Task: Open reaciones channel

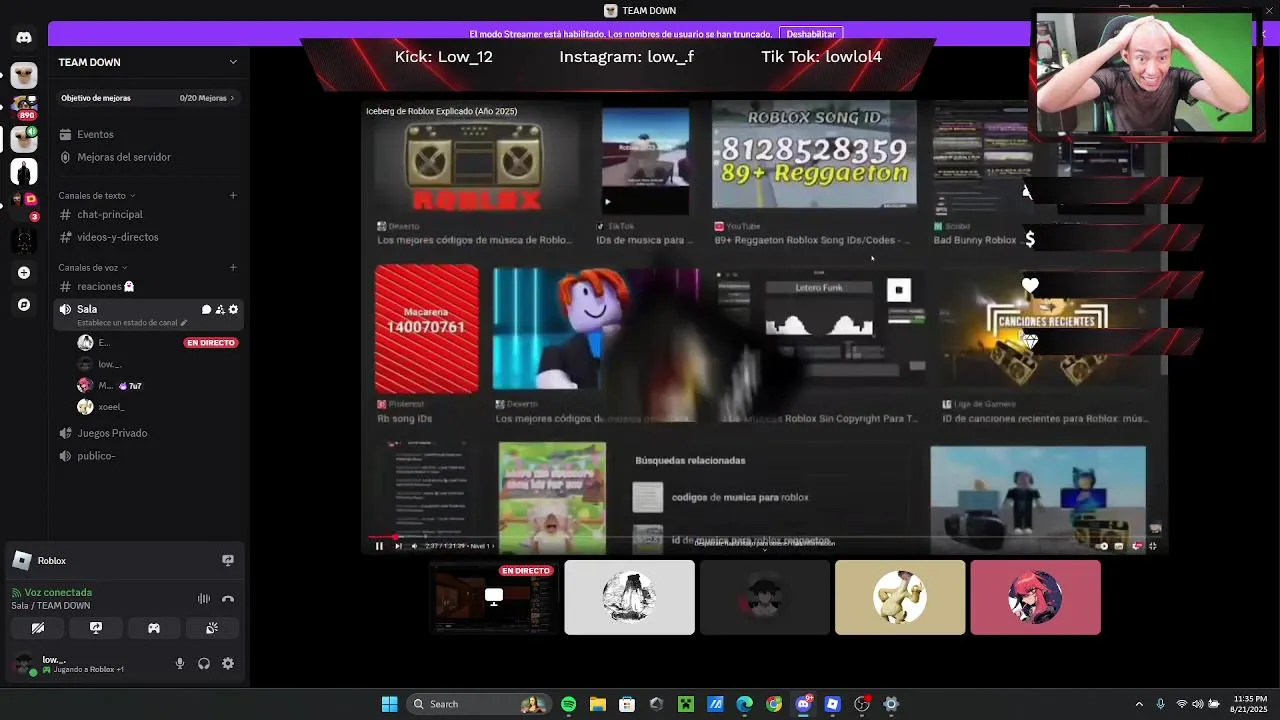Action: coord(150,286)
